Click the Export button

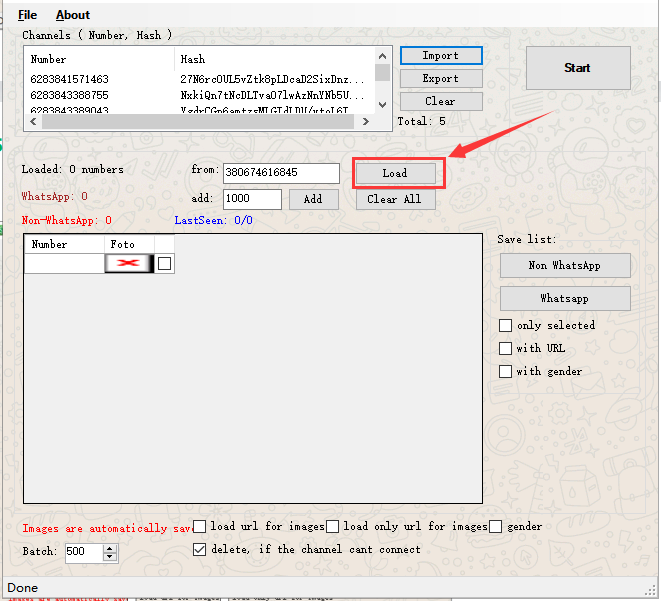click(x=441, y=78)
